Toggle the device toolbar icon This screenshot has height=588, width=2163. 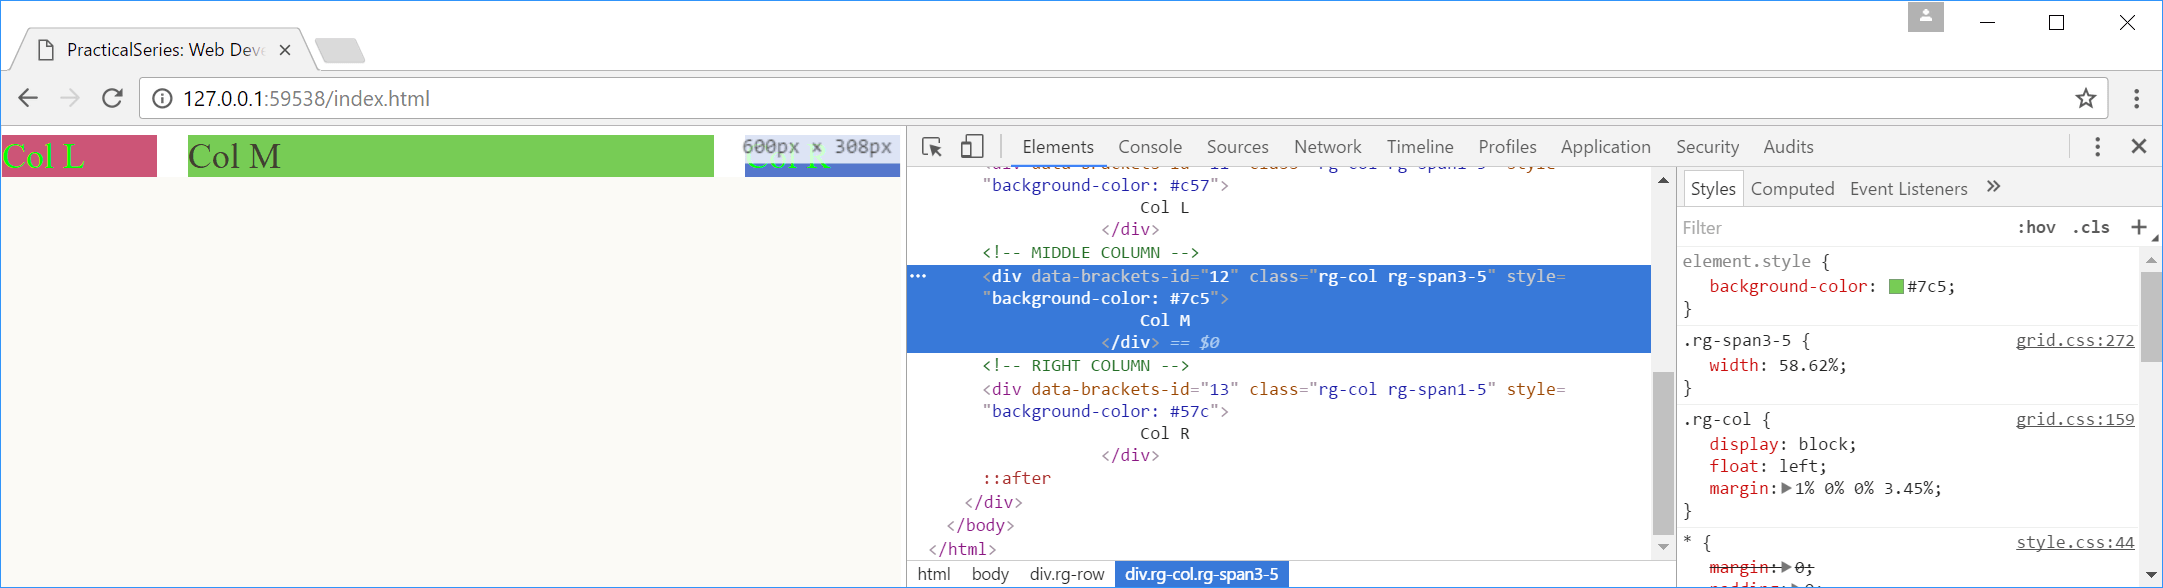pyautogui.click(x=972, y=147)
